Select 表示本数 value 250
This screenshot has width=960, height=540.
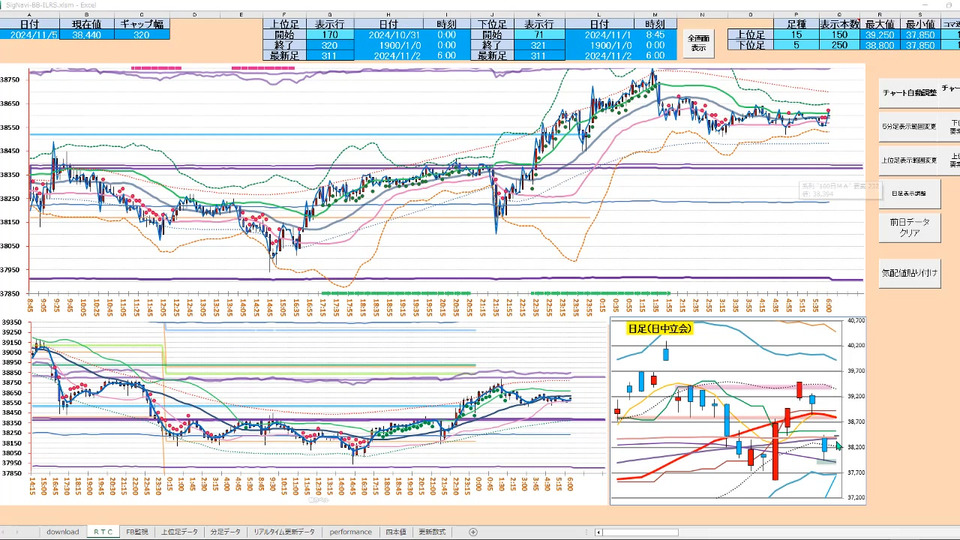coord(839,45)
